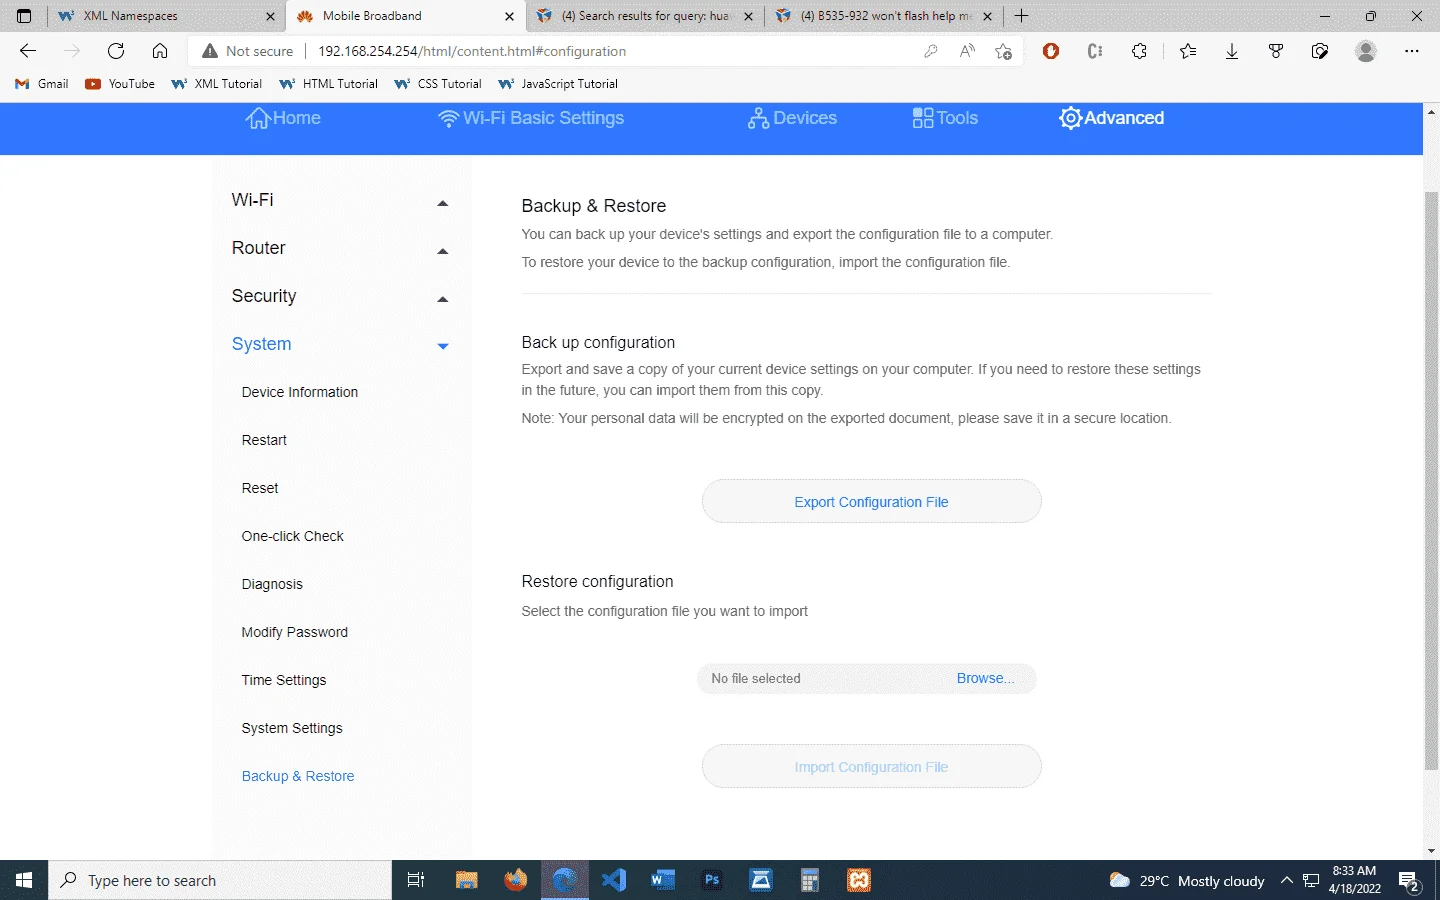
Task: Click the taskbar search box
Action: [x=220, y=880]
